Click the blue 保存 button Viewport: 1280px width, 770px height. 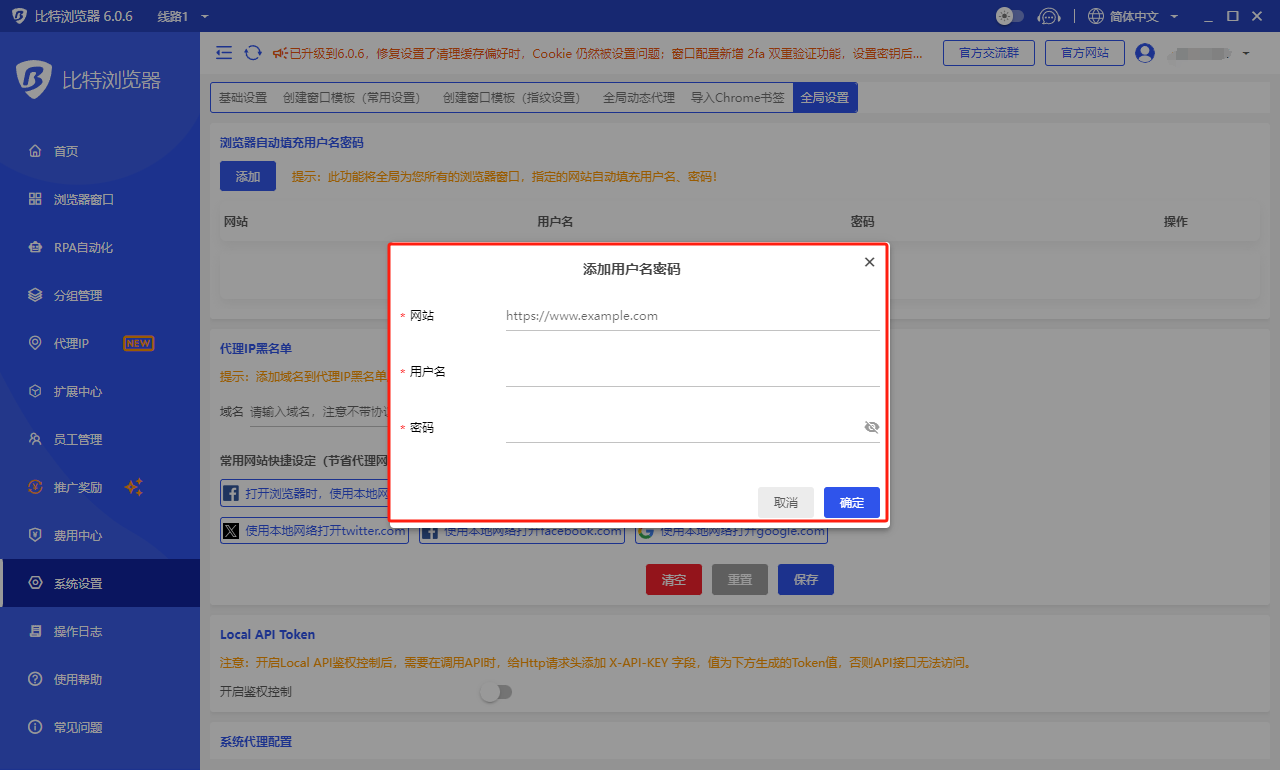[x=806, y=580]
